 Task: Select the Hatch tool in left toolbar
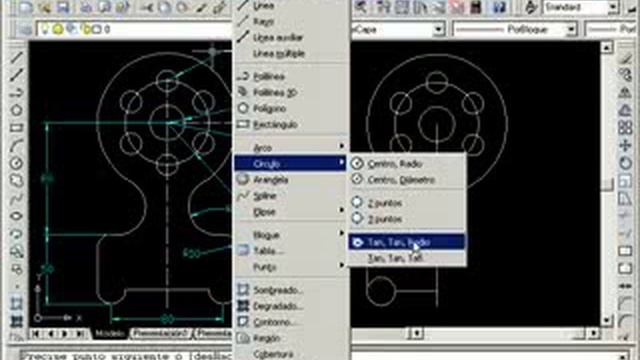16,304
